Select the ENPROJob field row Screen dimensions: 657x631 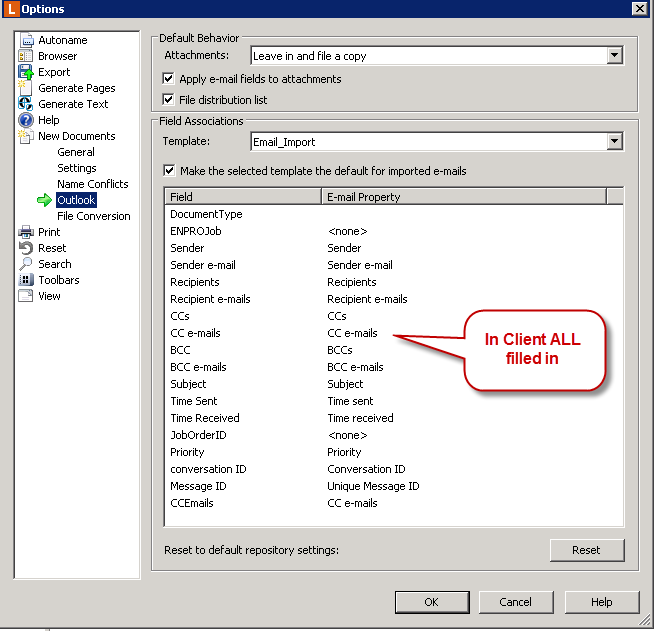tap(196, 231)
